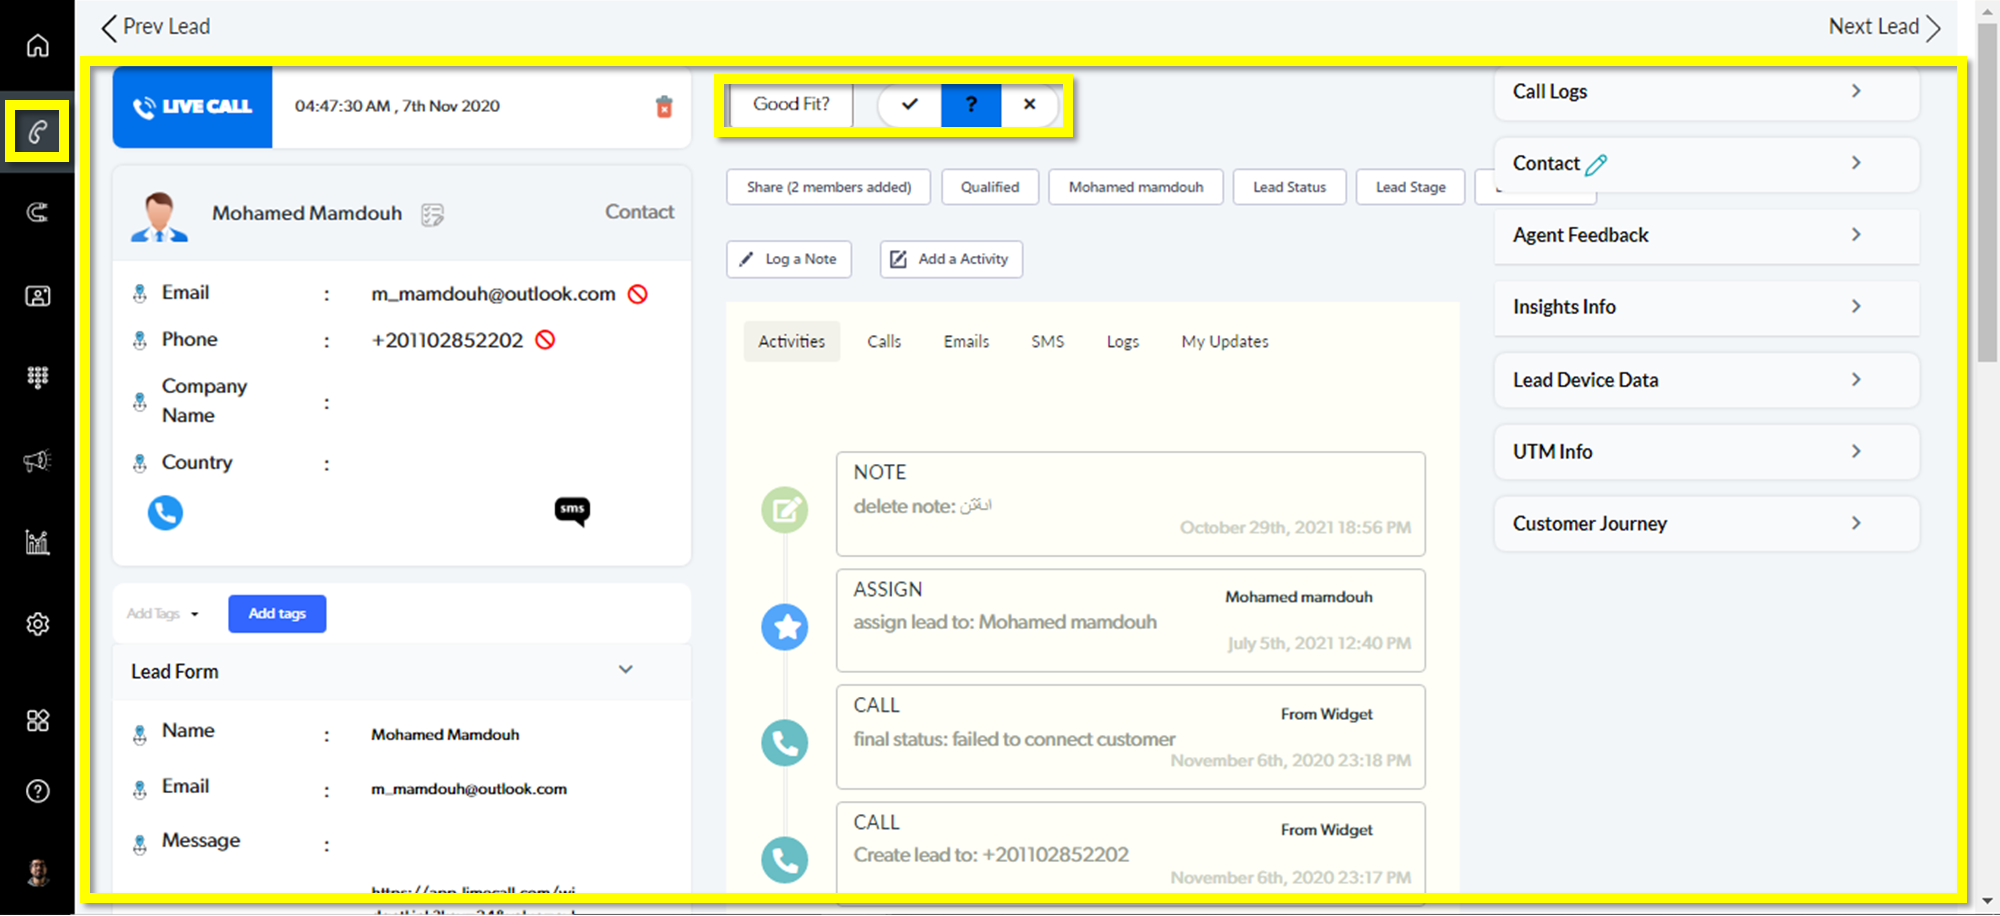Click the black SMS bubble icon

(572, 511)
